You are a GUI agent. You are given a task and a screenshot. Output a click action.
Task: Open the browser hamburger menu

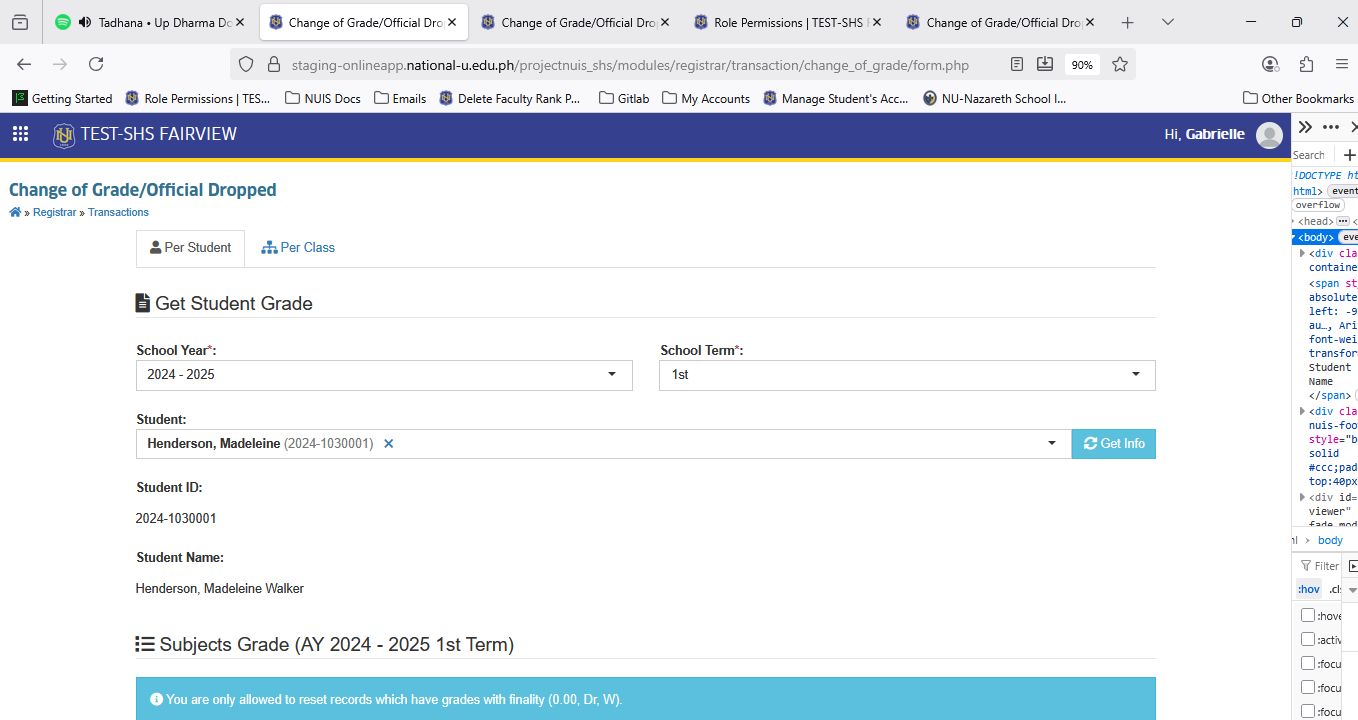click(1342, 64)
